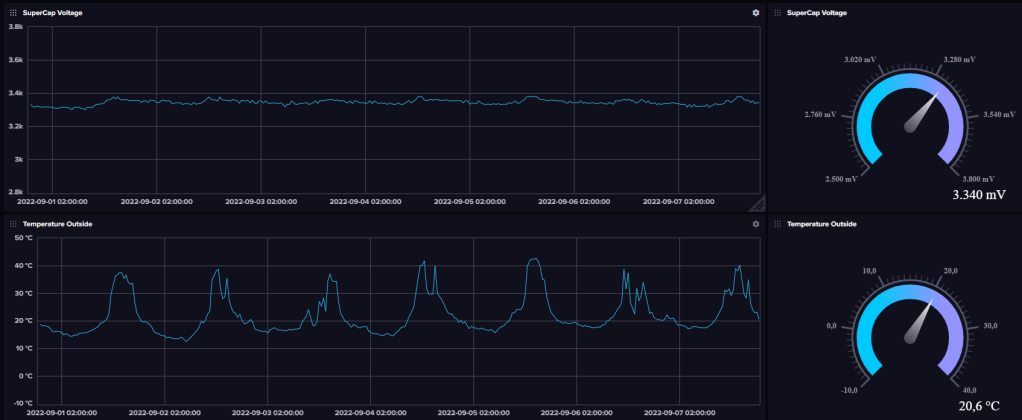Viewport: 1022px width, 420px height.
Task: Click drag handle of SuperCap Voltage gauge panel
Action: tap(779, 13)
